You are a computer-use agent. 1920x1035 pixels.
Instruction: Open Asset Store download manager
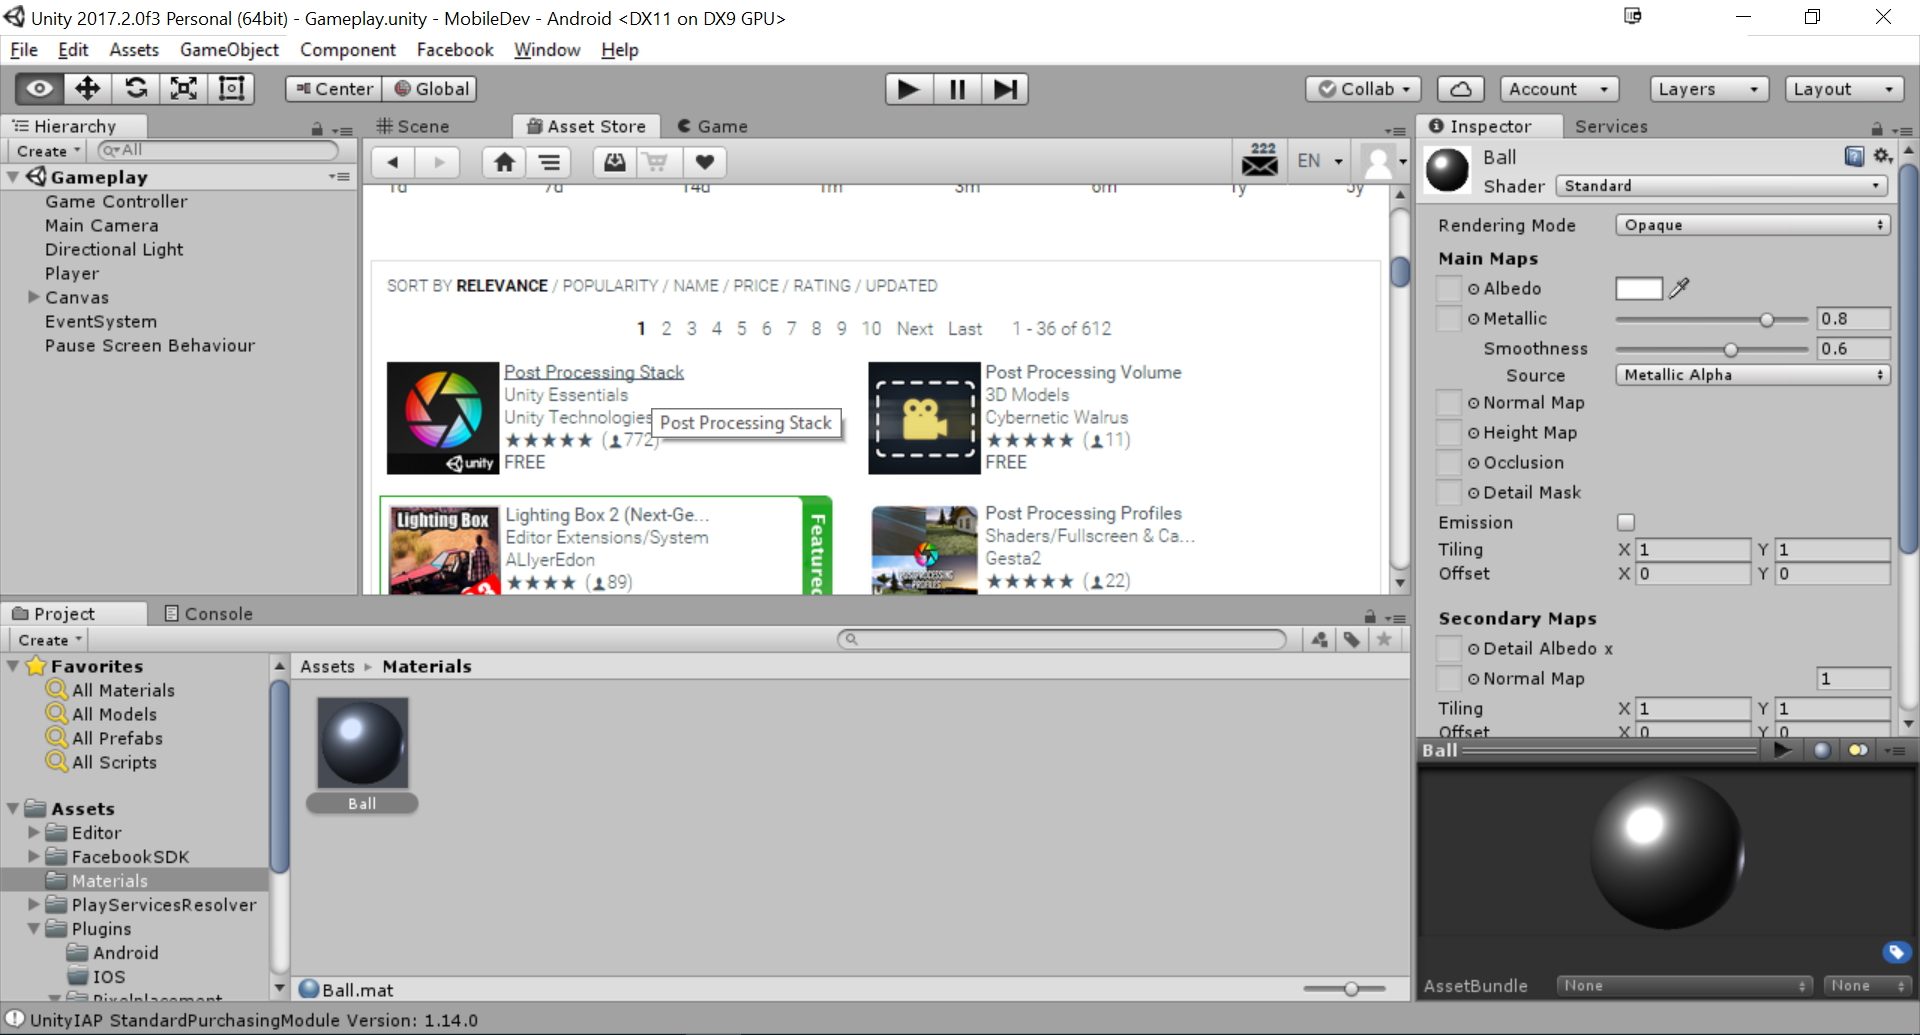point(615,162)
